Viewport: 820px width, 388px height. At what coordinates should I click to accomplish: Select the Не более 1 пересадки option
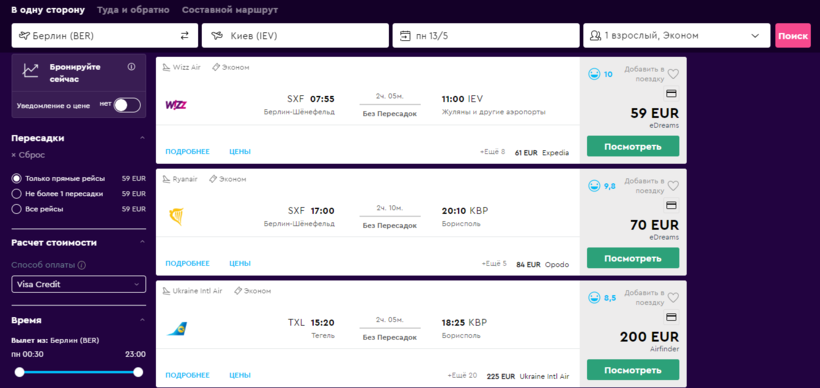[16, 193]
